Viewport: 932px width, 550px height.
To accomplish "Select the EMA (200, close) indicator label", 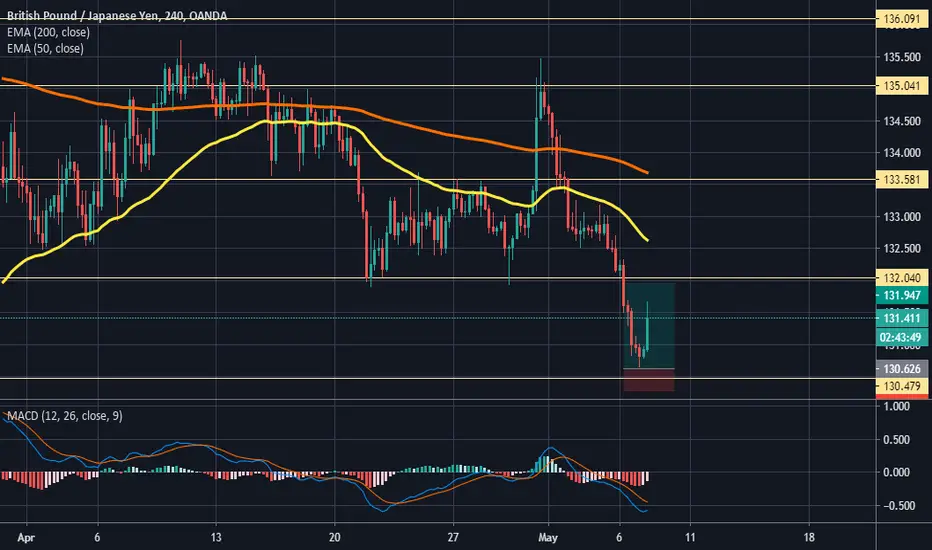I will coord(48,32).
